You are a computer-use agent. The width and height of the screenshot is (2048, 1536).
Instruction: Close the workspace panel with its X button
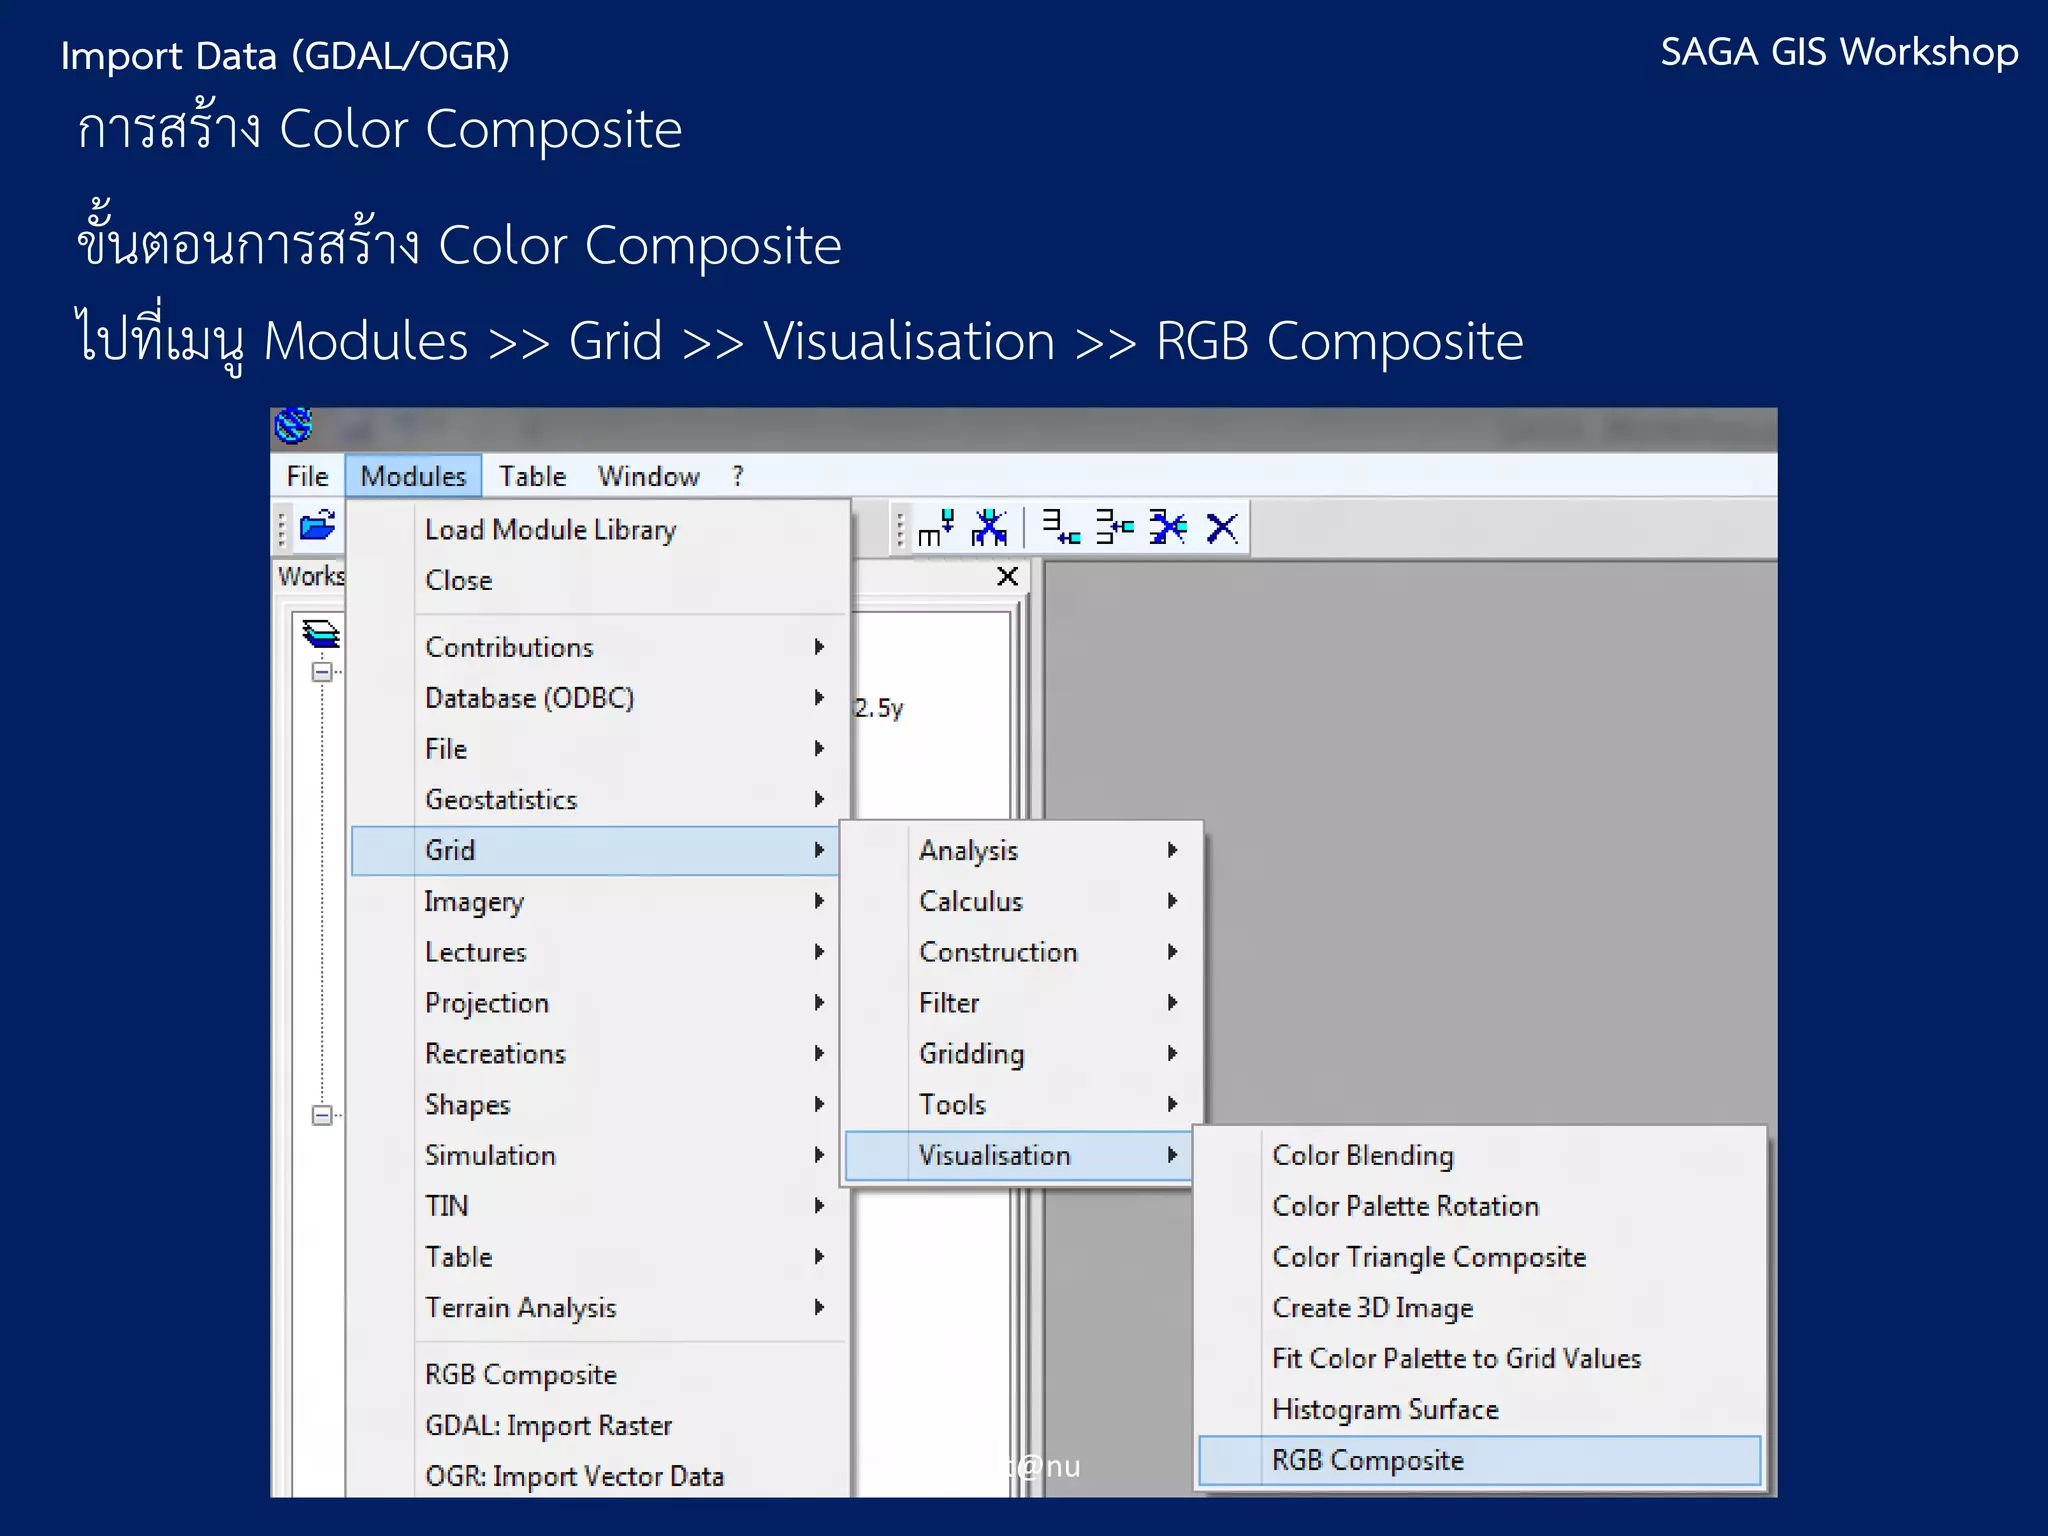click(x=1008, y=576)
